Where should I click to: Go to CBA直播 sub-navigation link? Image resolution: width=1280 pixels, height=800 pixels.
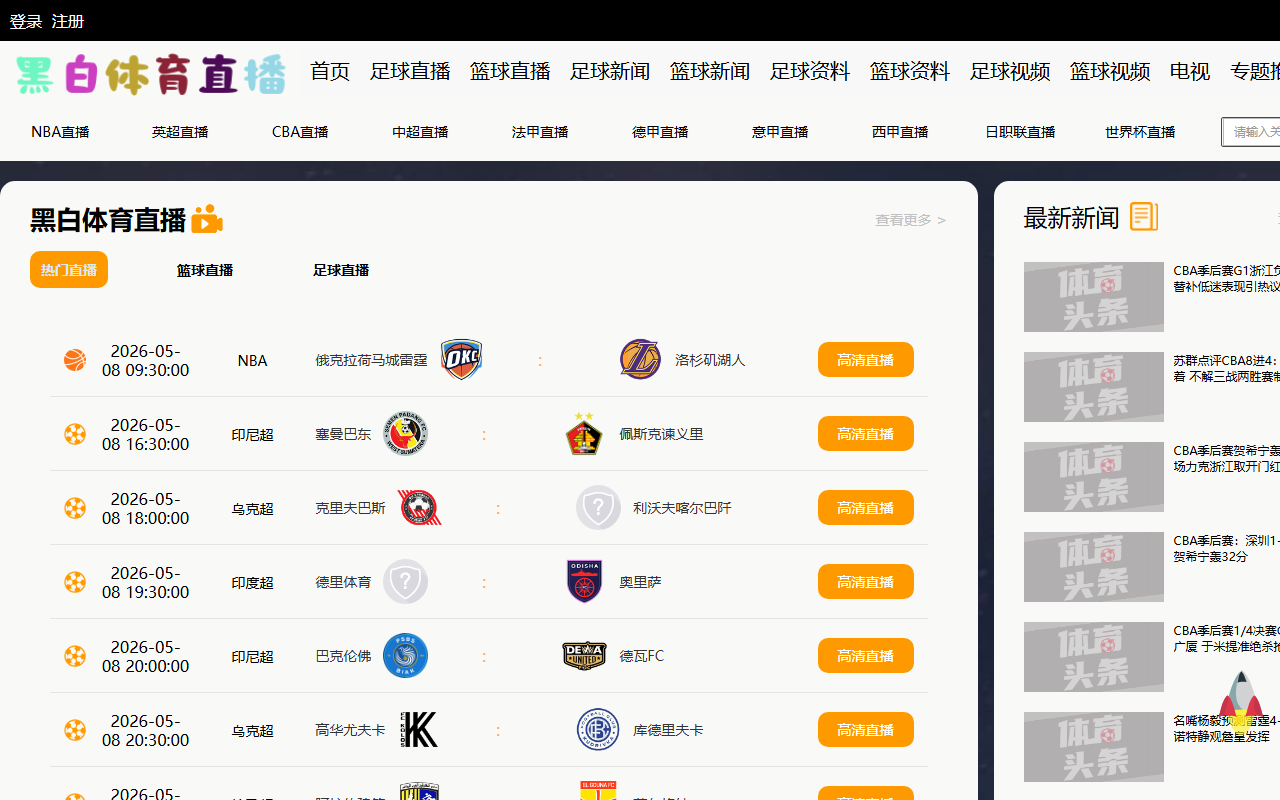[x=300, y=132]
